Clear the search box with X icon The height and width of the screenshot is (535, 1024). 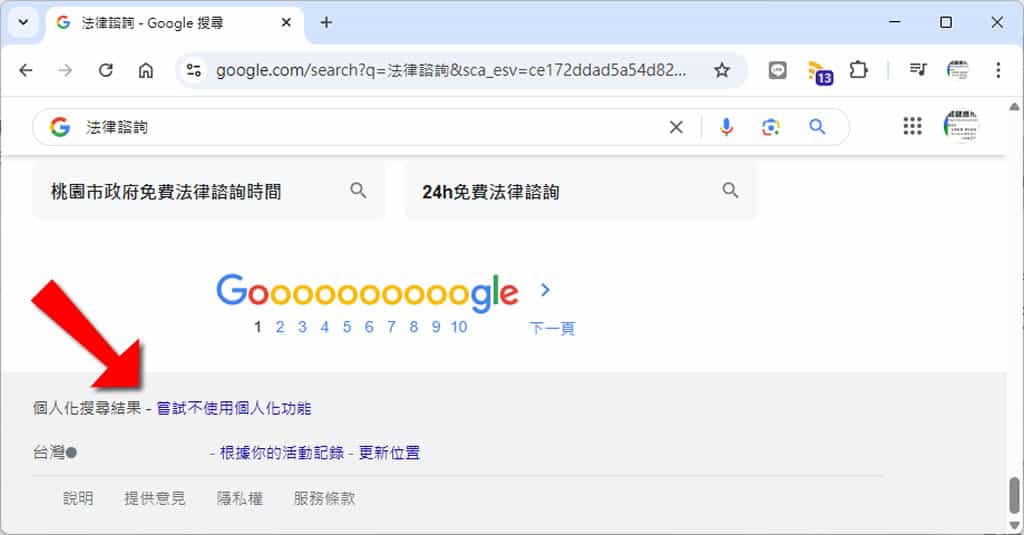(x=677, y=127)
